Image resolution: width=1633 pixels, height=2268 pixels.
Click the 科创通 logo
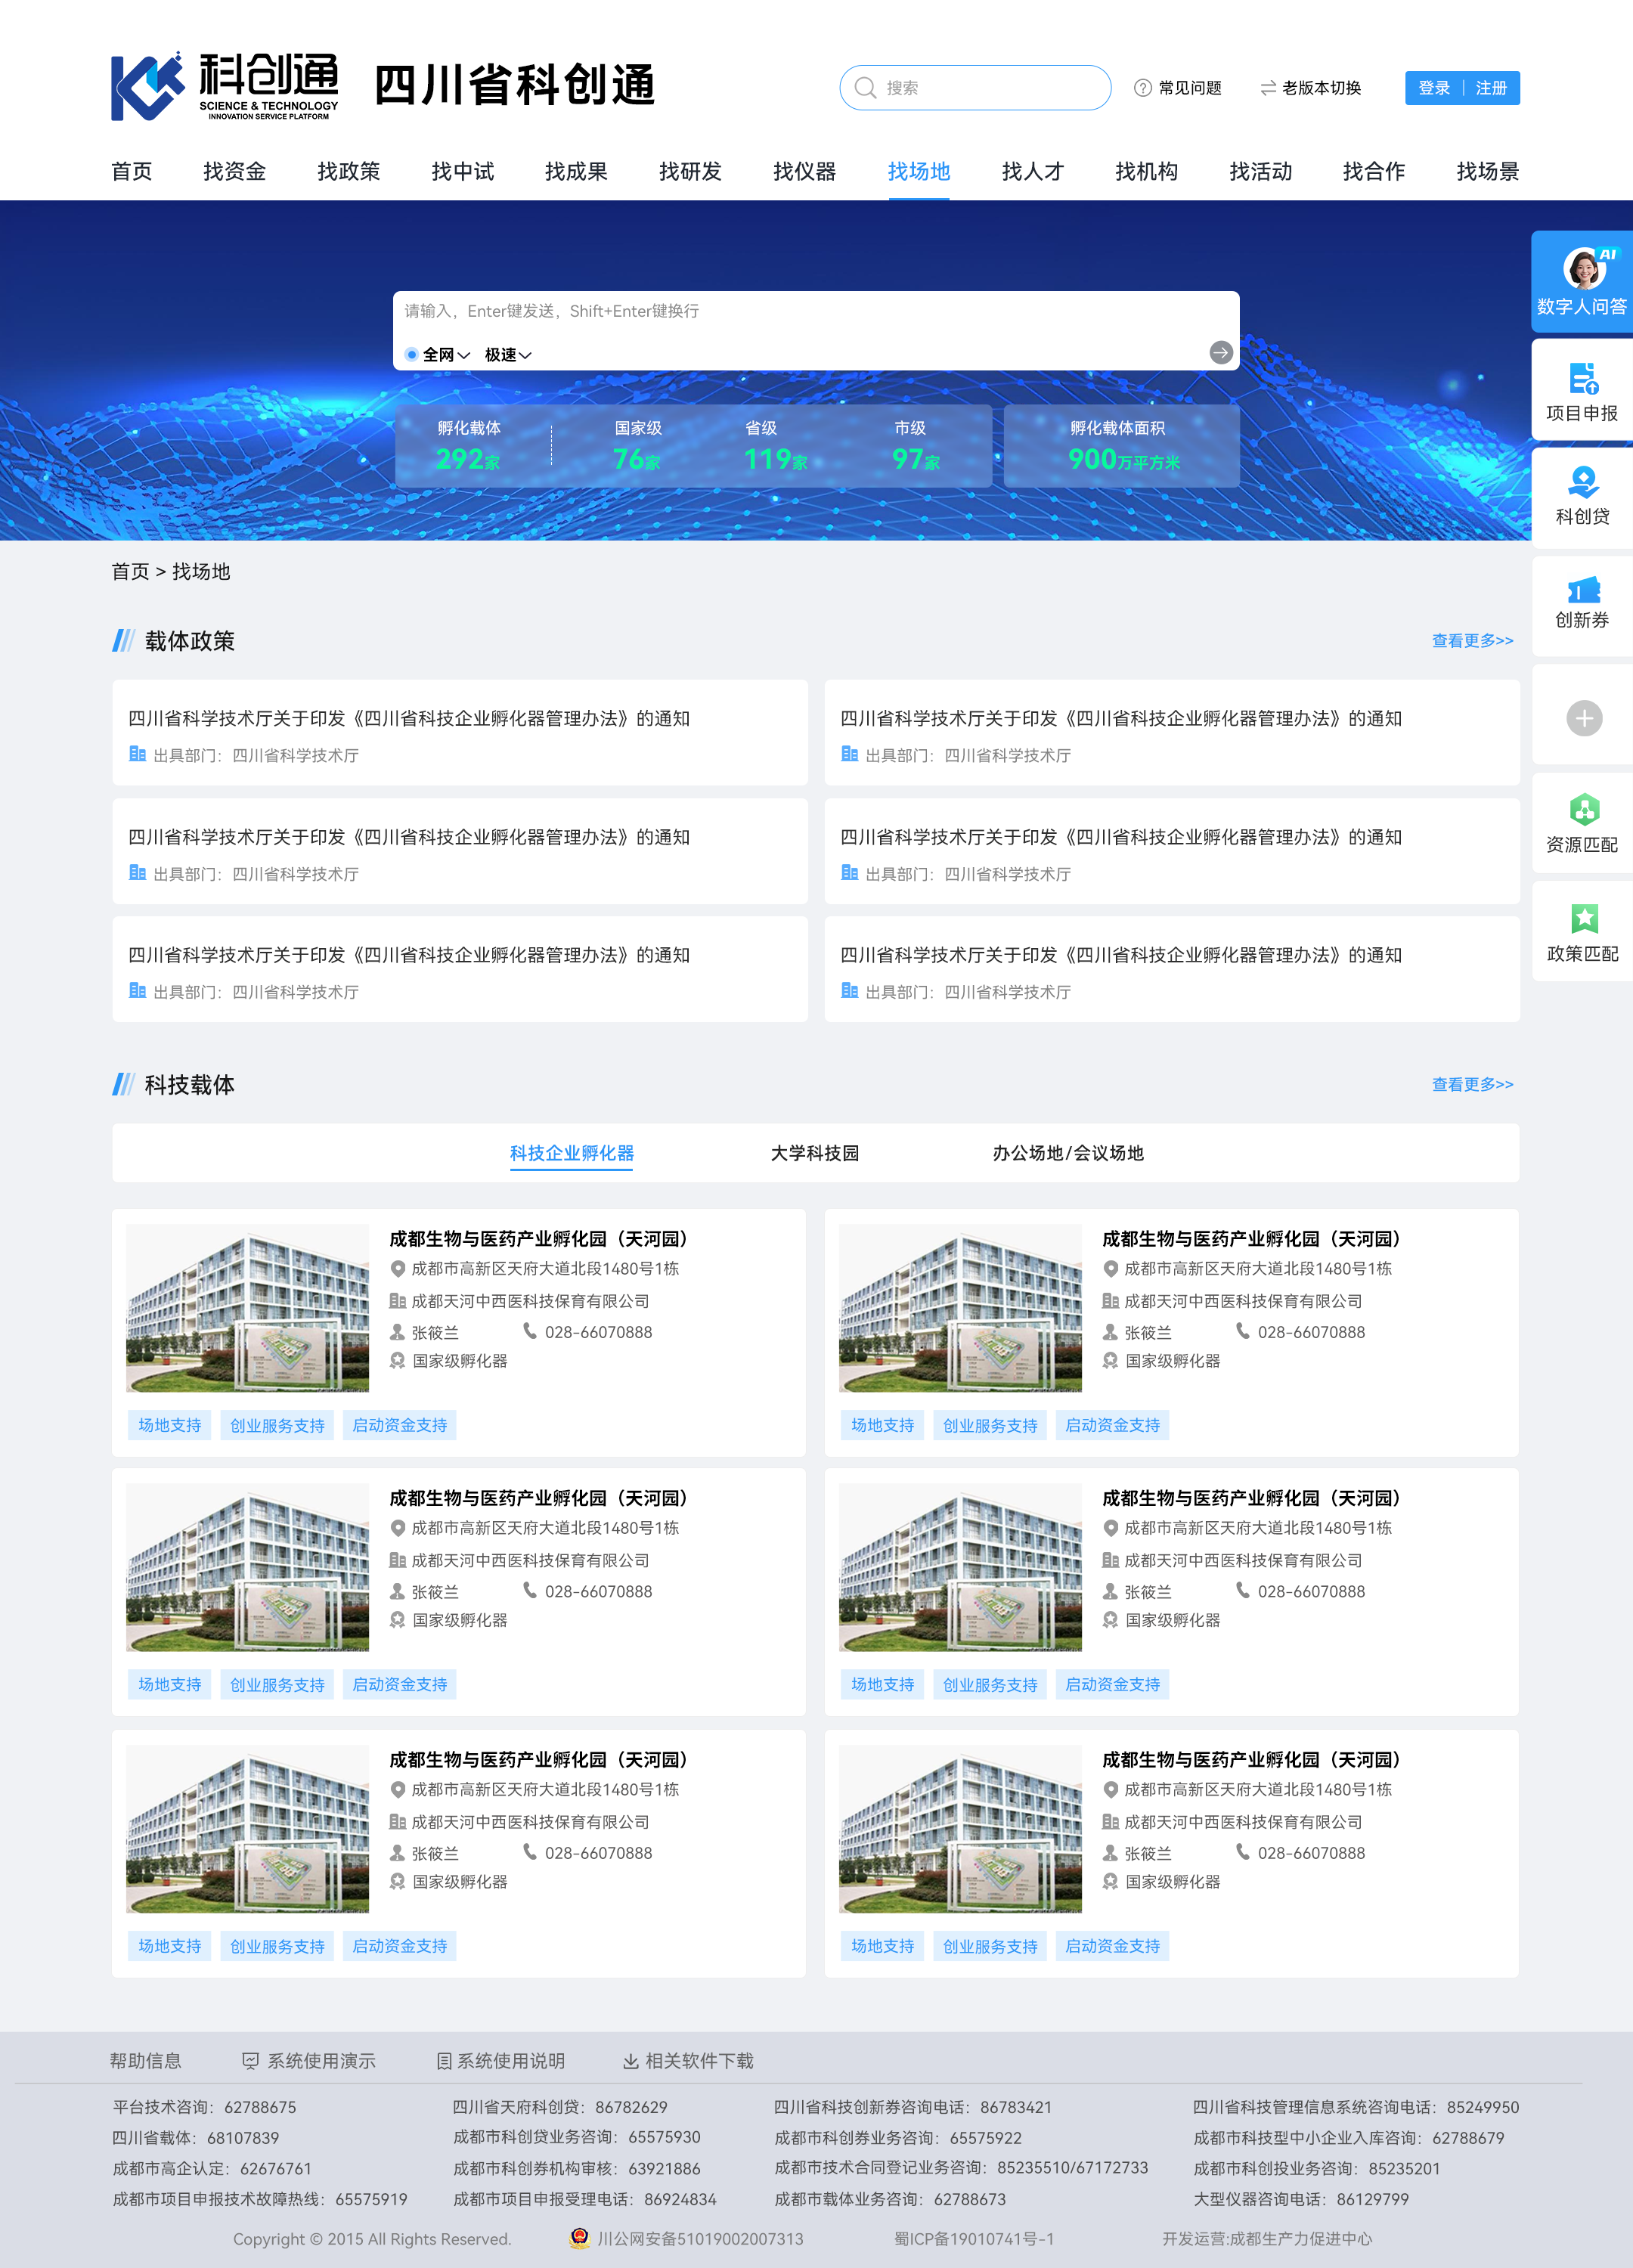225,87
